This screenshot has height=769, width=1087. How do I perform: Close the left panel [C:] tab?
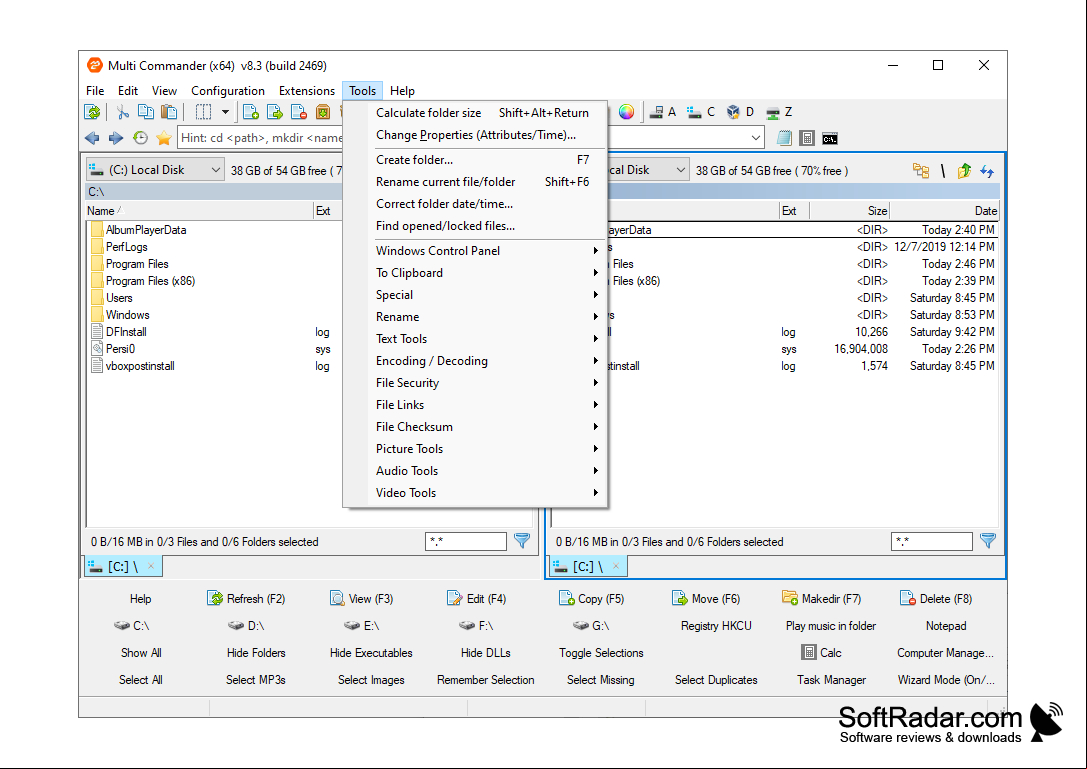pyautogui.click(x=151, y=567)
